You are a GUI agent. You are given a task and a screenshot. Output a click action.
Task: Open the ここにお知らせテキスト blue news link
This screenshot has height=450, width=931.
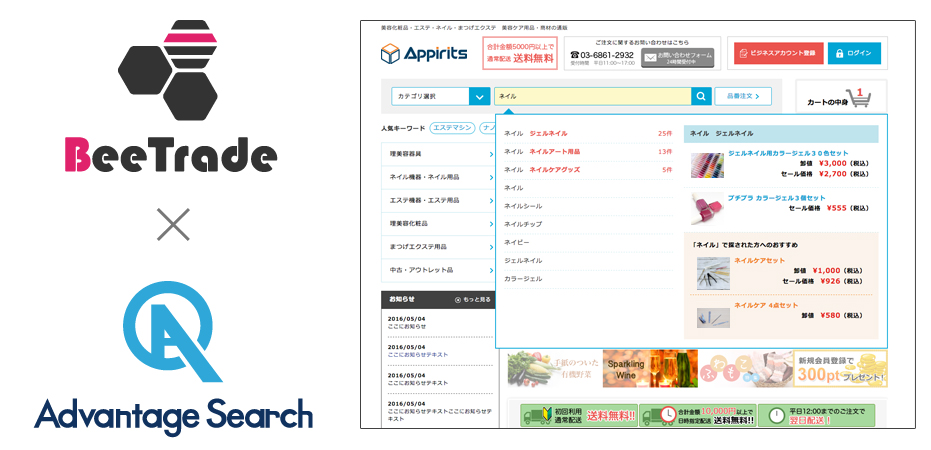(x=418, y=354)
